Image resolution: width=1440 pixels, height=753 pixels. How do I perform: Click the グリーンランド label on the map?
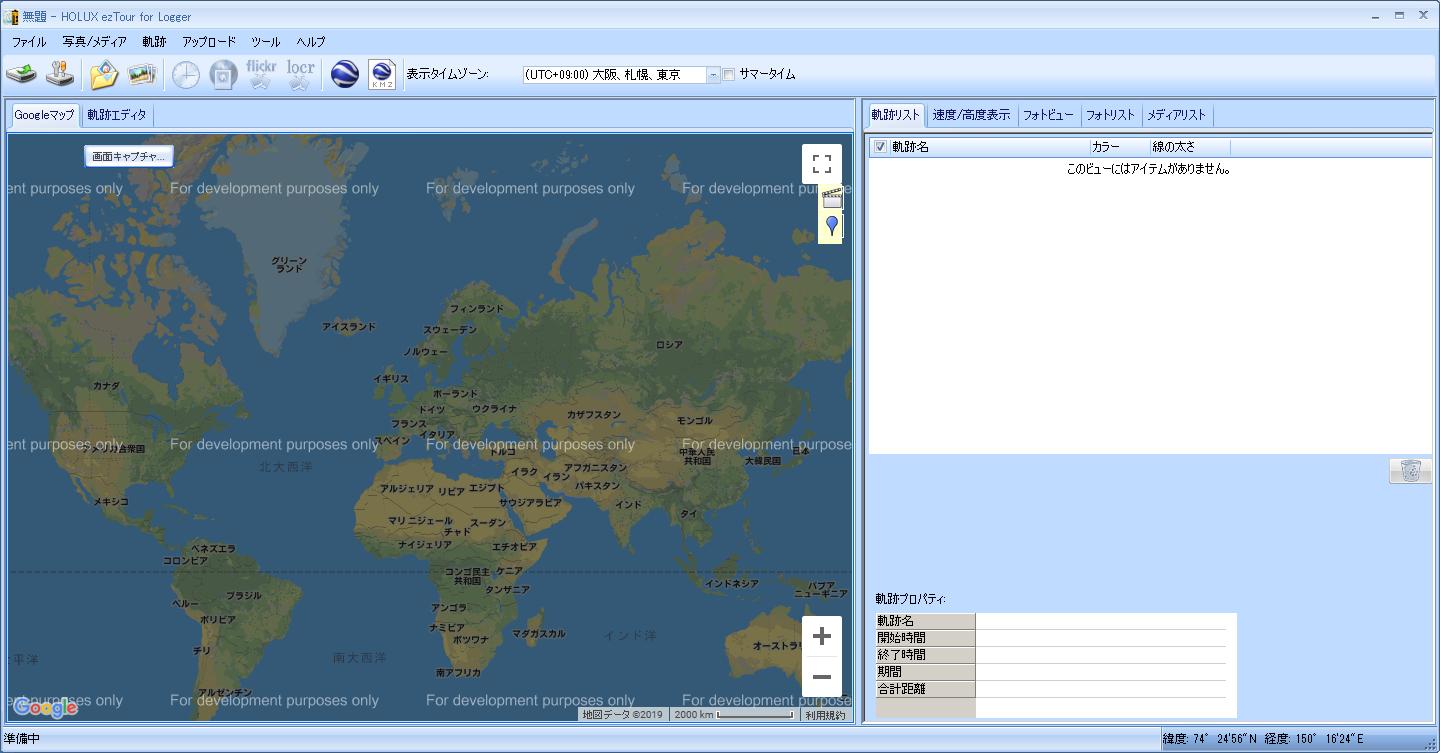(x=289, y=264)
